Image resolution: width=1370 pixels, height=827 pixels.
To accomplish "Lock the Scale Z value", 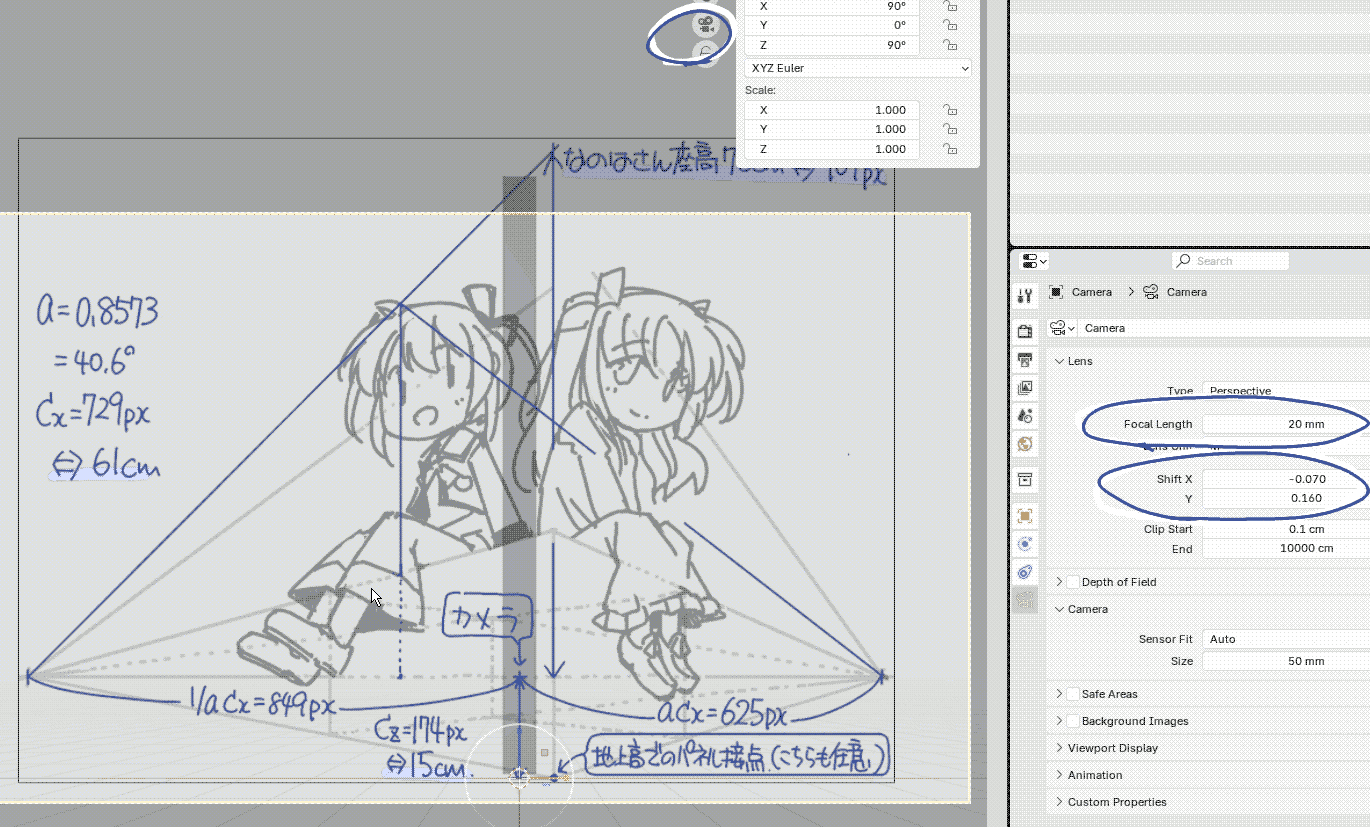I will pos(950,149).
